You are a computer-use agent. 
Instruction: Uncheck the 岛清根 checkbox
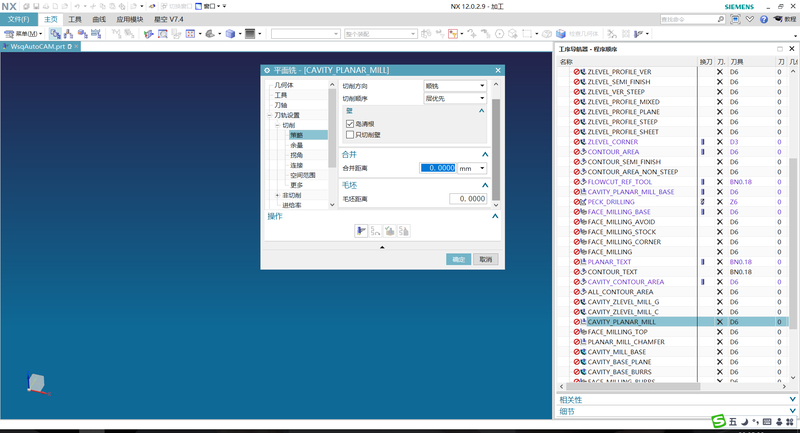tap(350, 123)
